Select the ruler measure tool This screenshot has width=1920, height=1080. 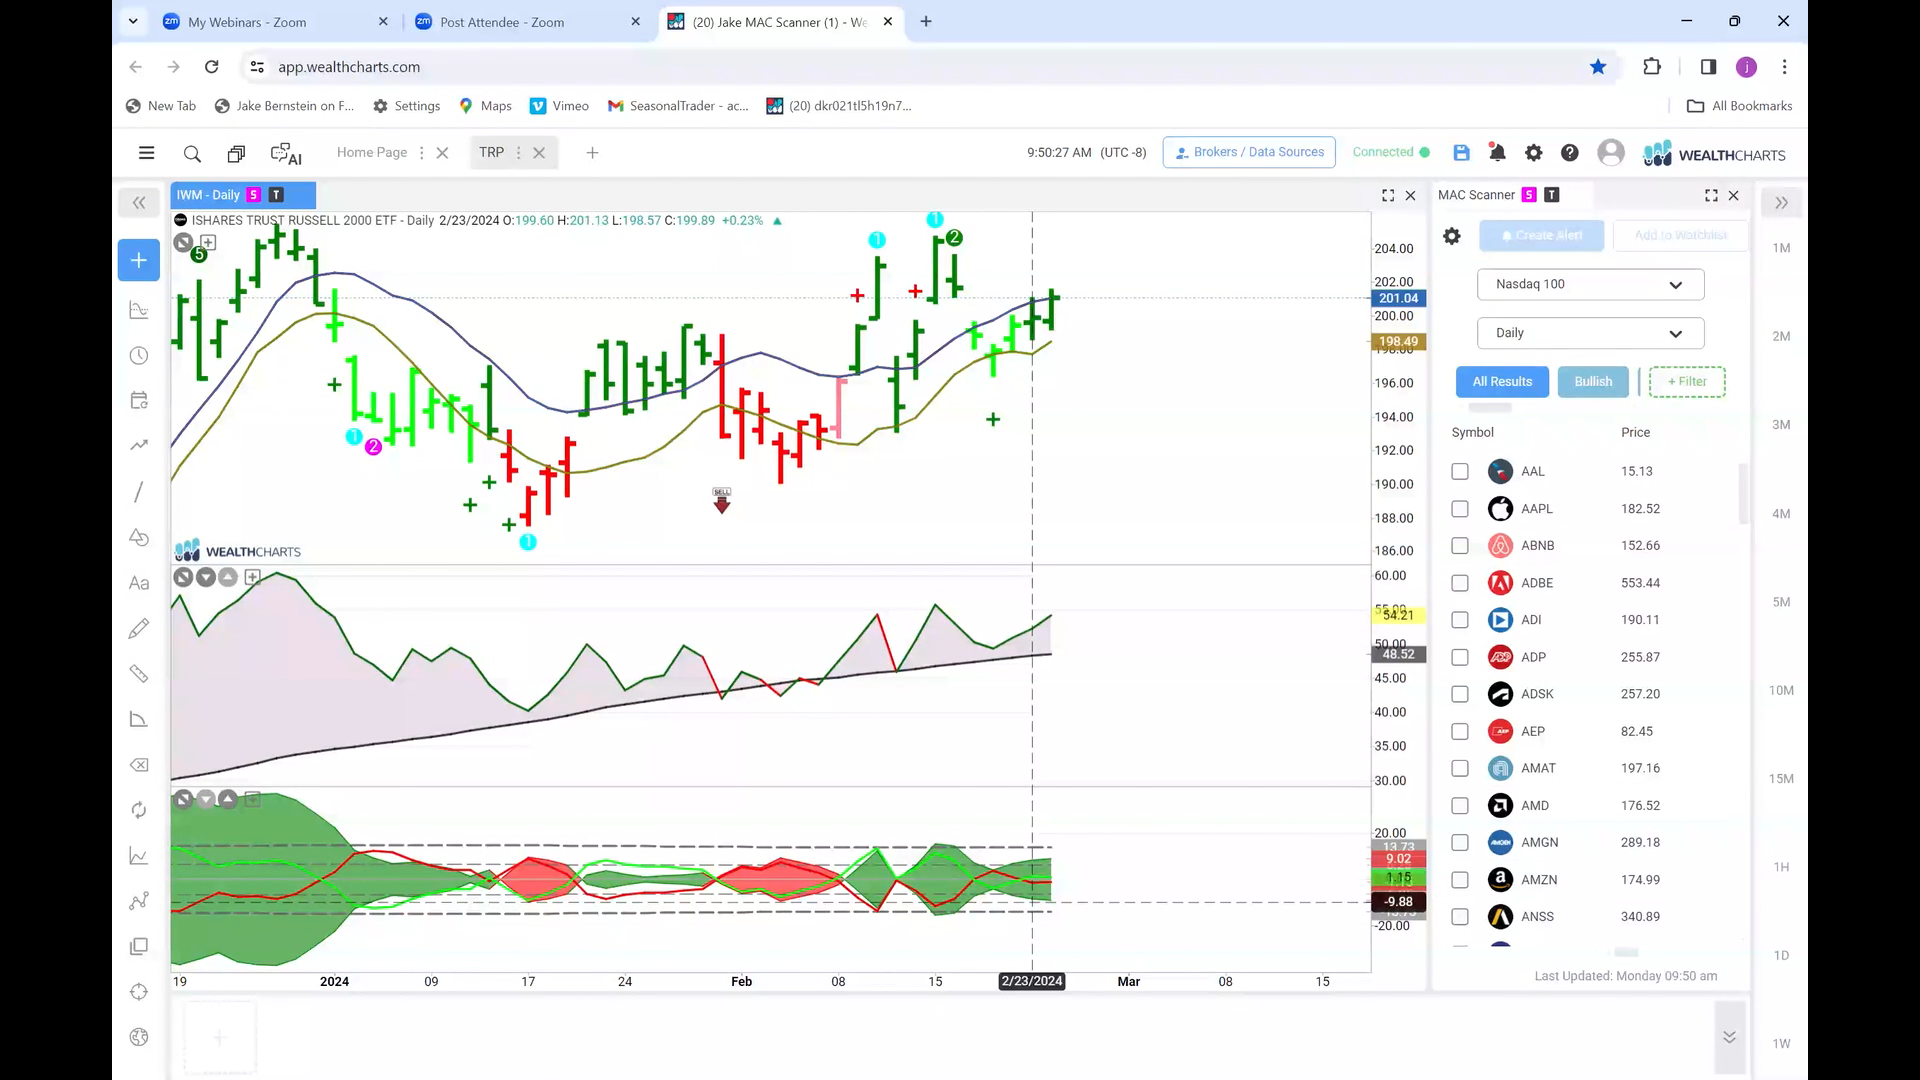click(x=139, y=674)
